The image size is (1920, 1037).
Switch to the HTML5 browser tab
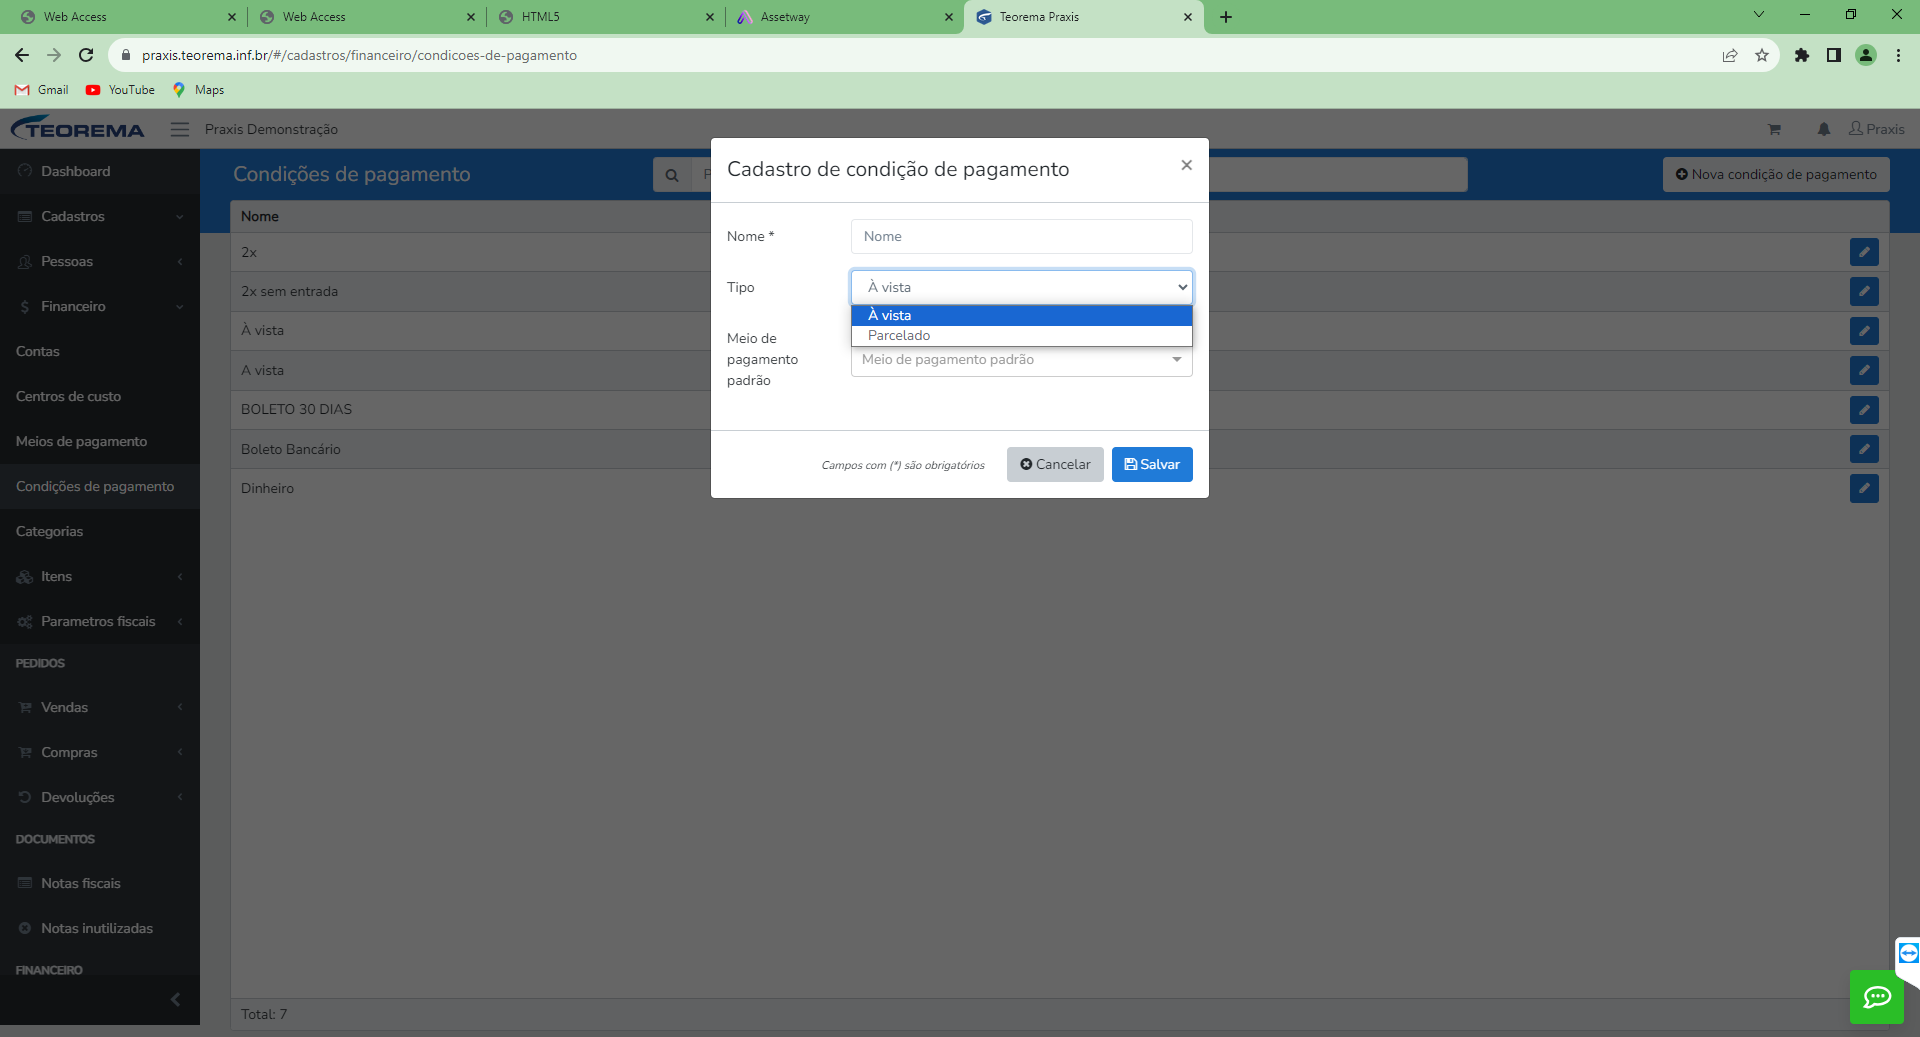click(604, 17)
